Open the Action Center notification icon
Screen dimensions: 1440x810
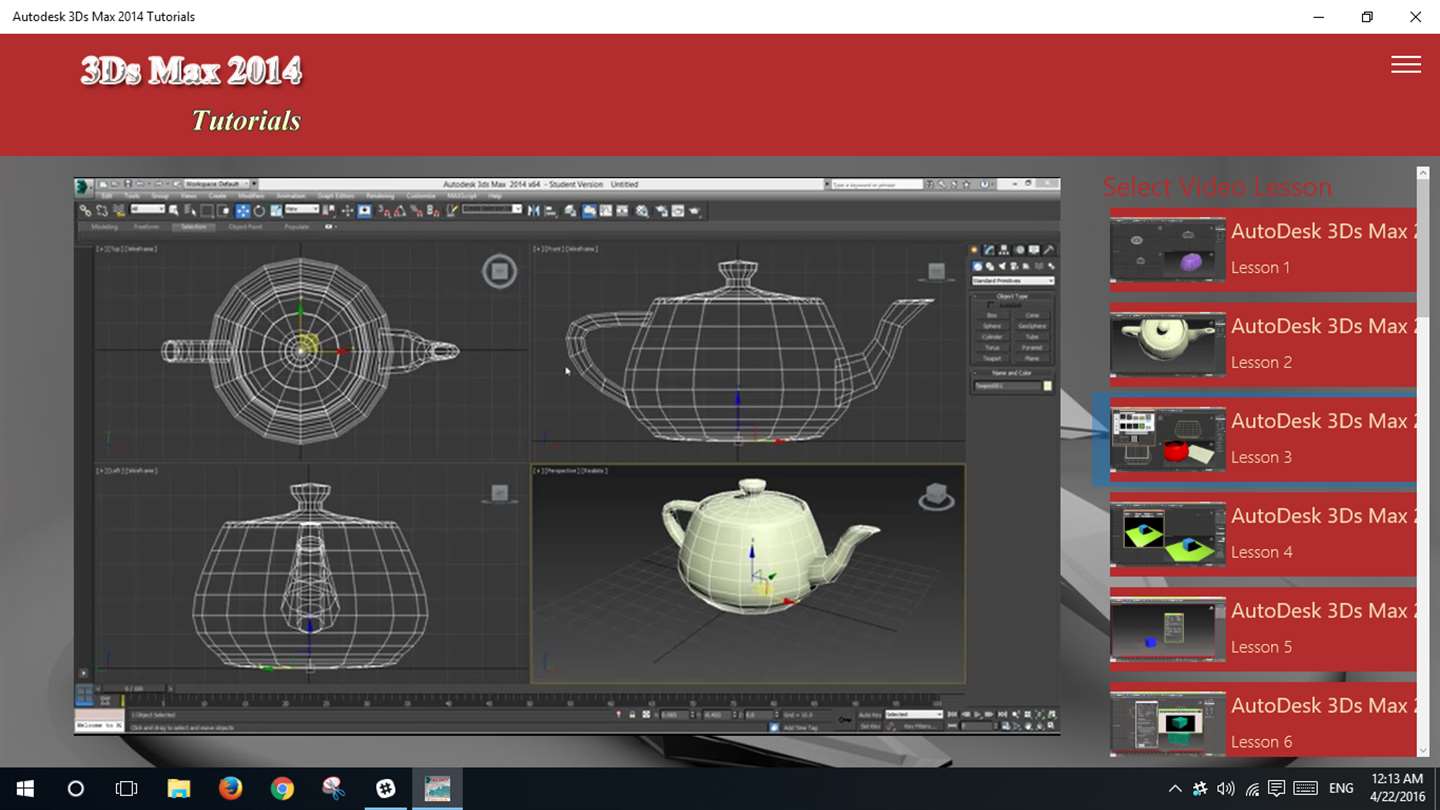pyautogui.click(x=1276, y=788)
